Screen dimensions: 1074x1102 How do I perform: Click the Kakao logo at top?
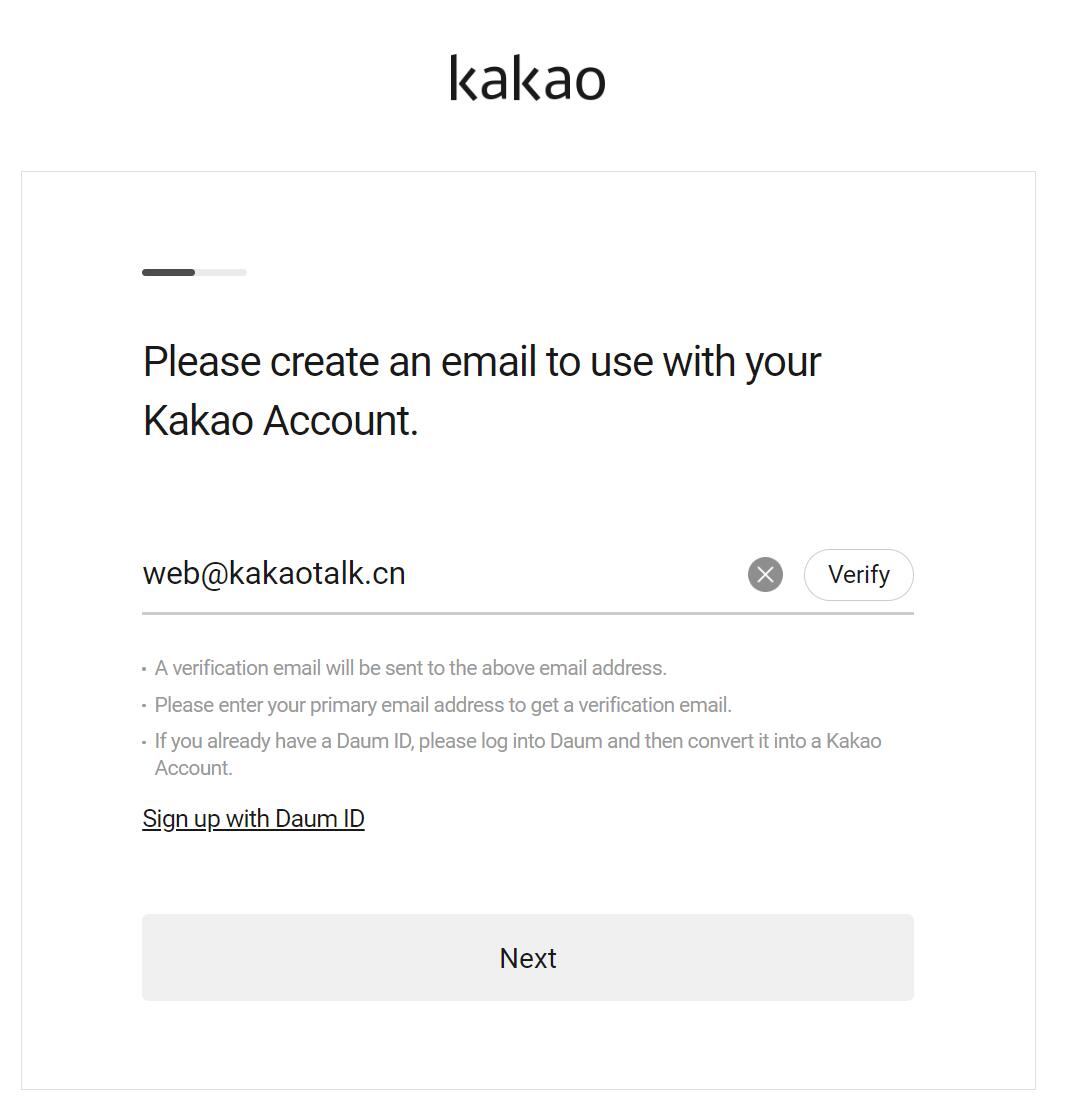[527, 78]
